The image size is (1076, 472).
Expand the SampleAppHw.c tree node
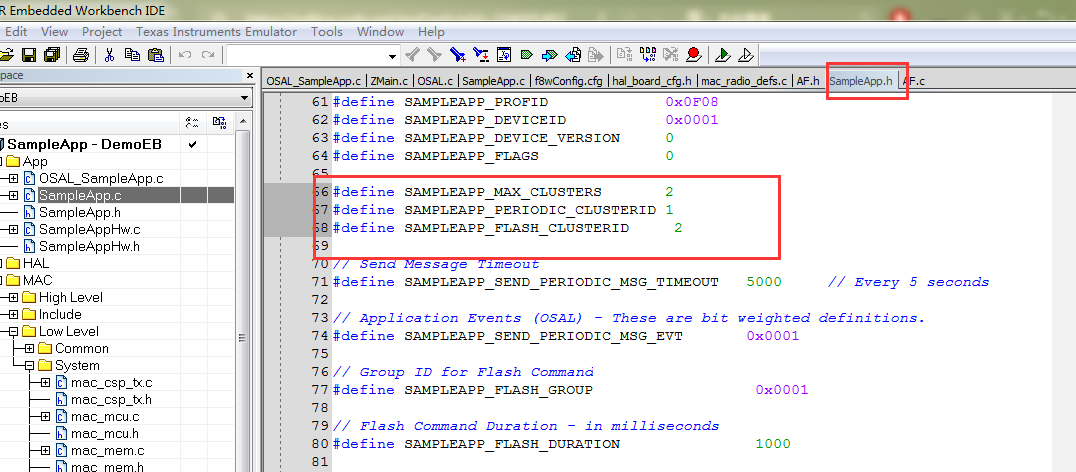point(12,229)
